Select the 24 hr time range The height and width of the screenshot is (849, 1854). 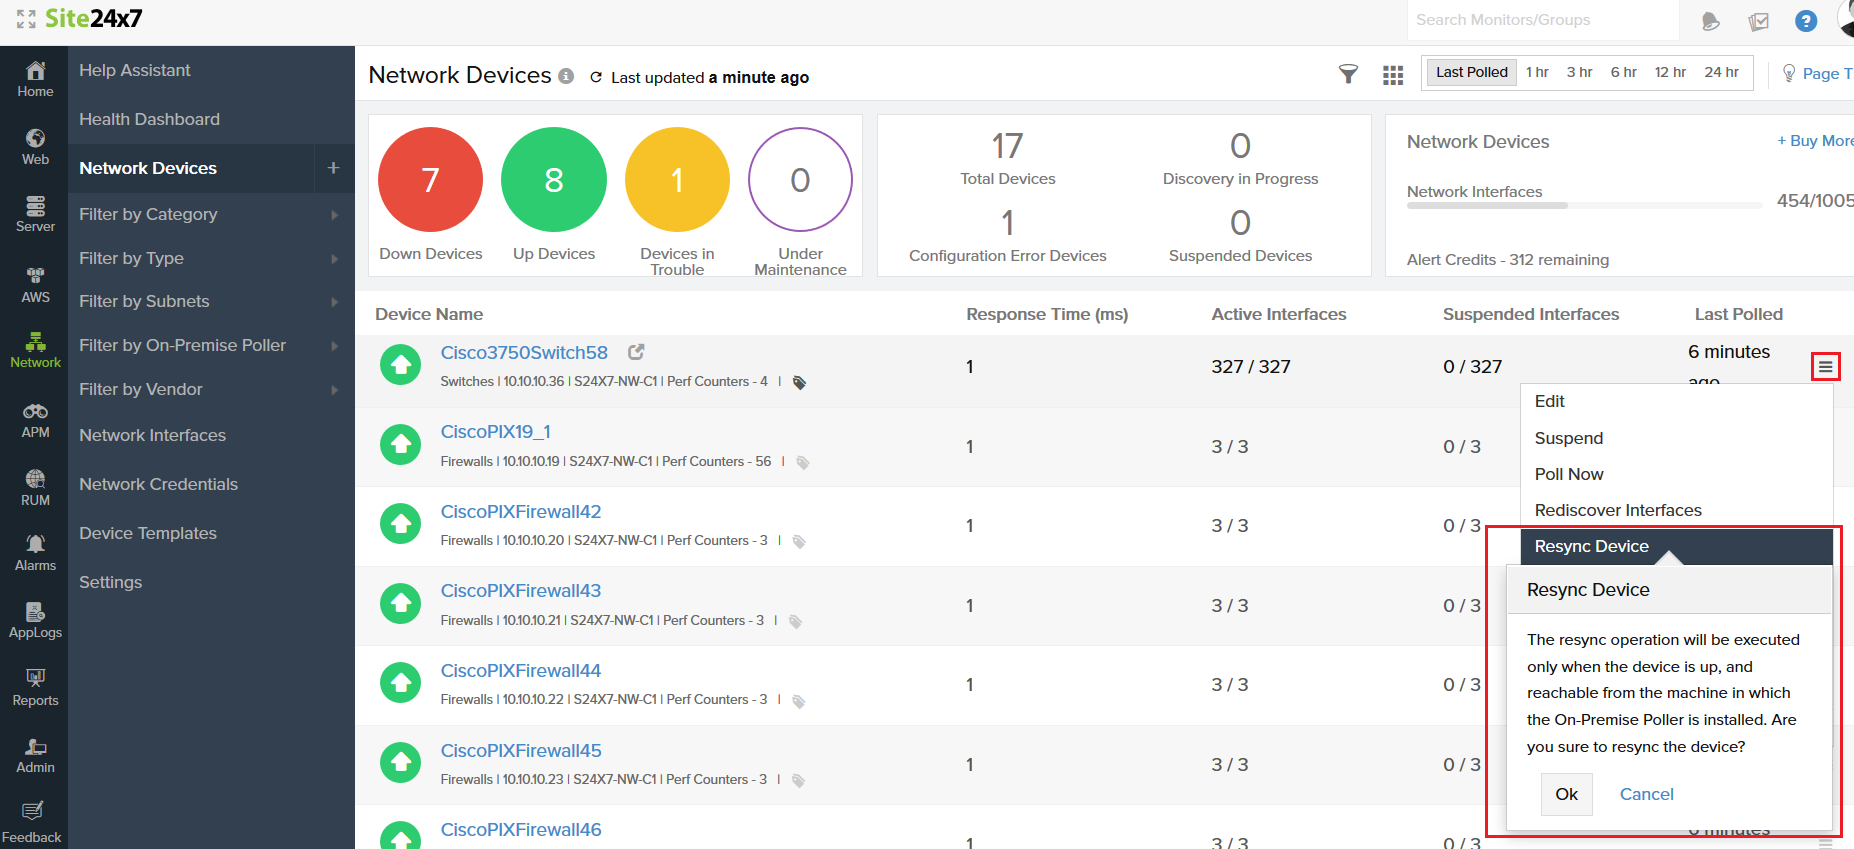(x=1721, y=72)
